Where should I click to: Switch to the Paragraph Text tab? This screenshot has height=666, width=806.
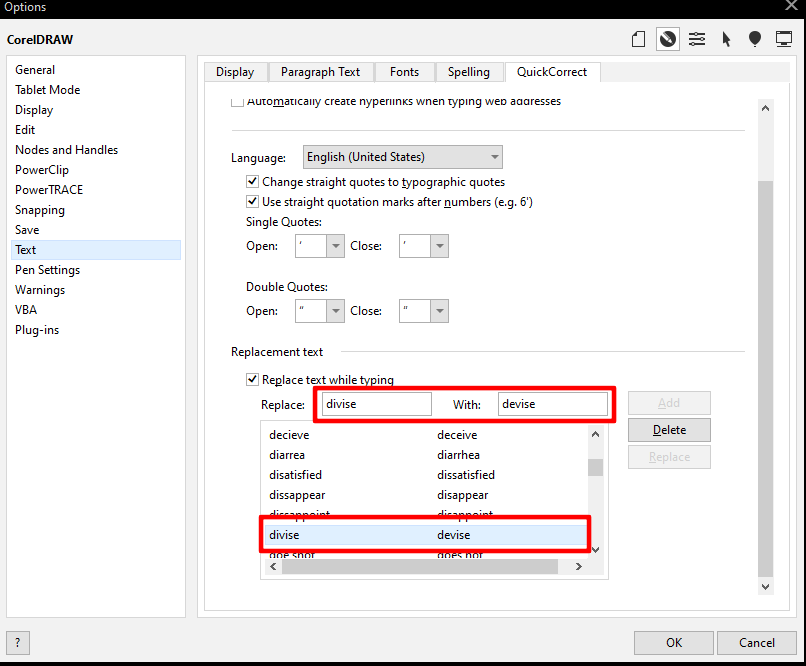pyautogui.click(x=321, y=72)
